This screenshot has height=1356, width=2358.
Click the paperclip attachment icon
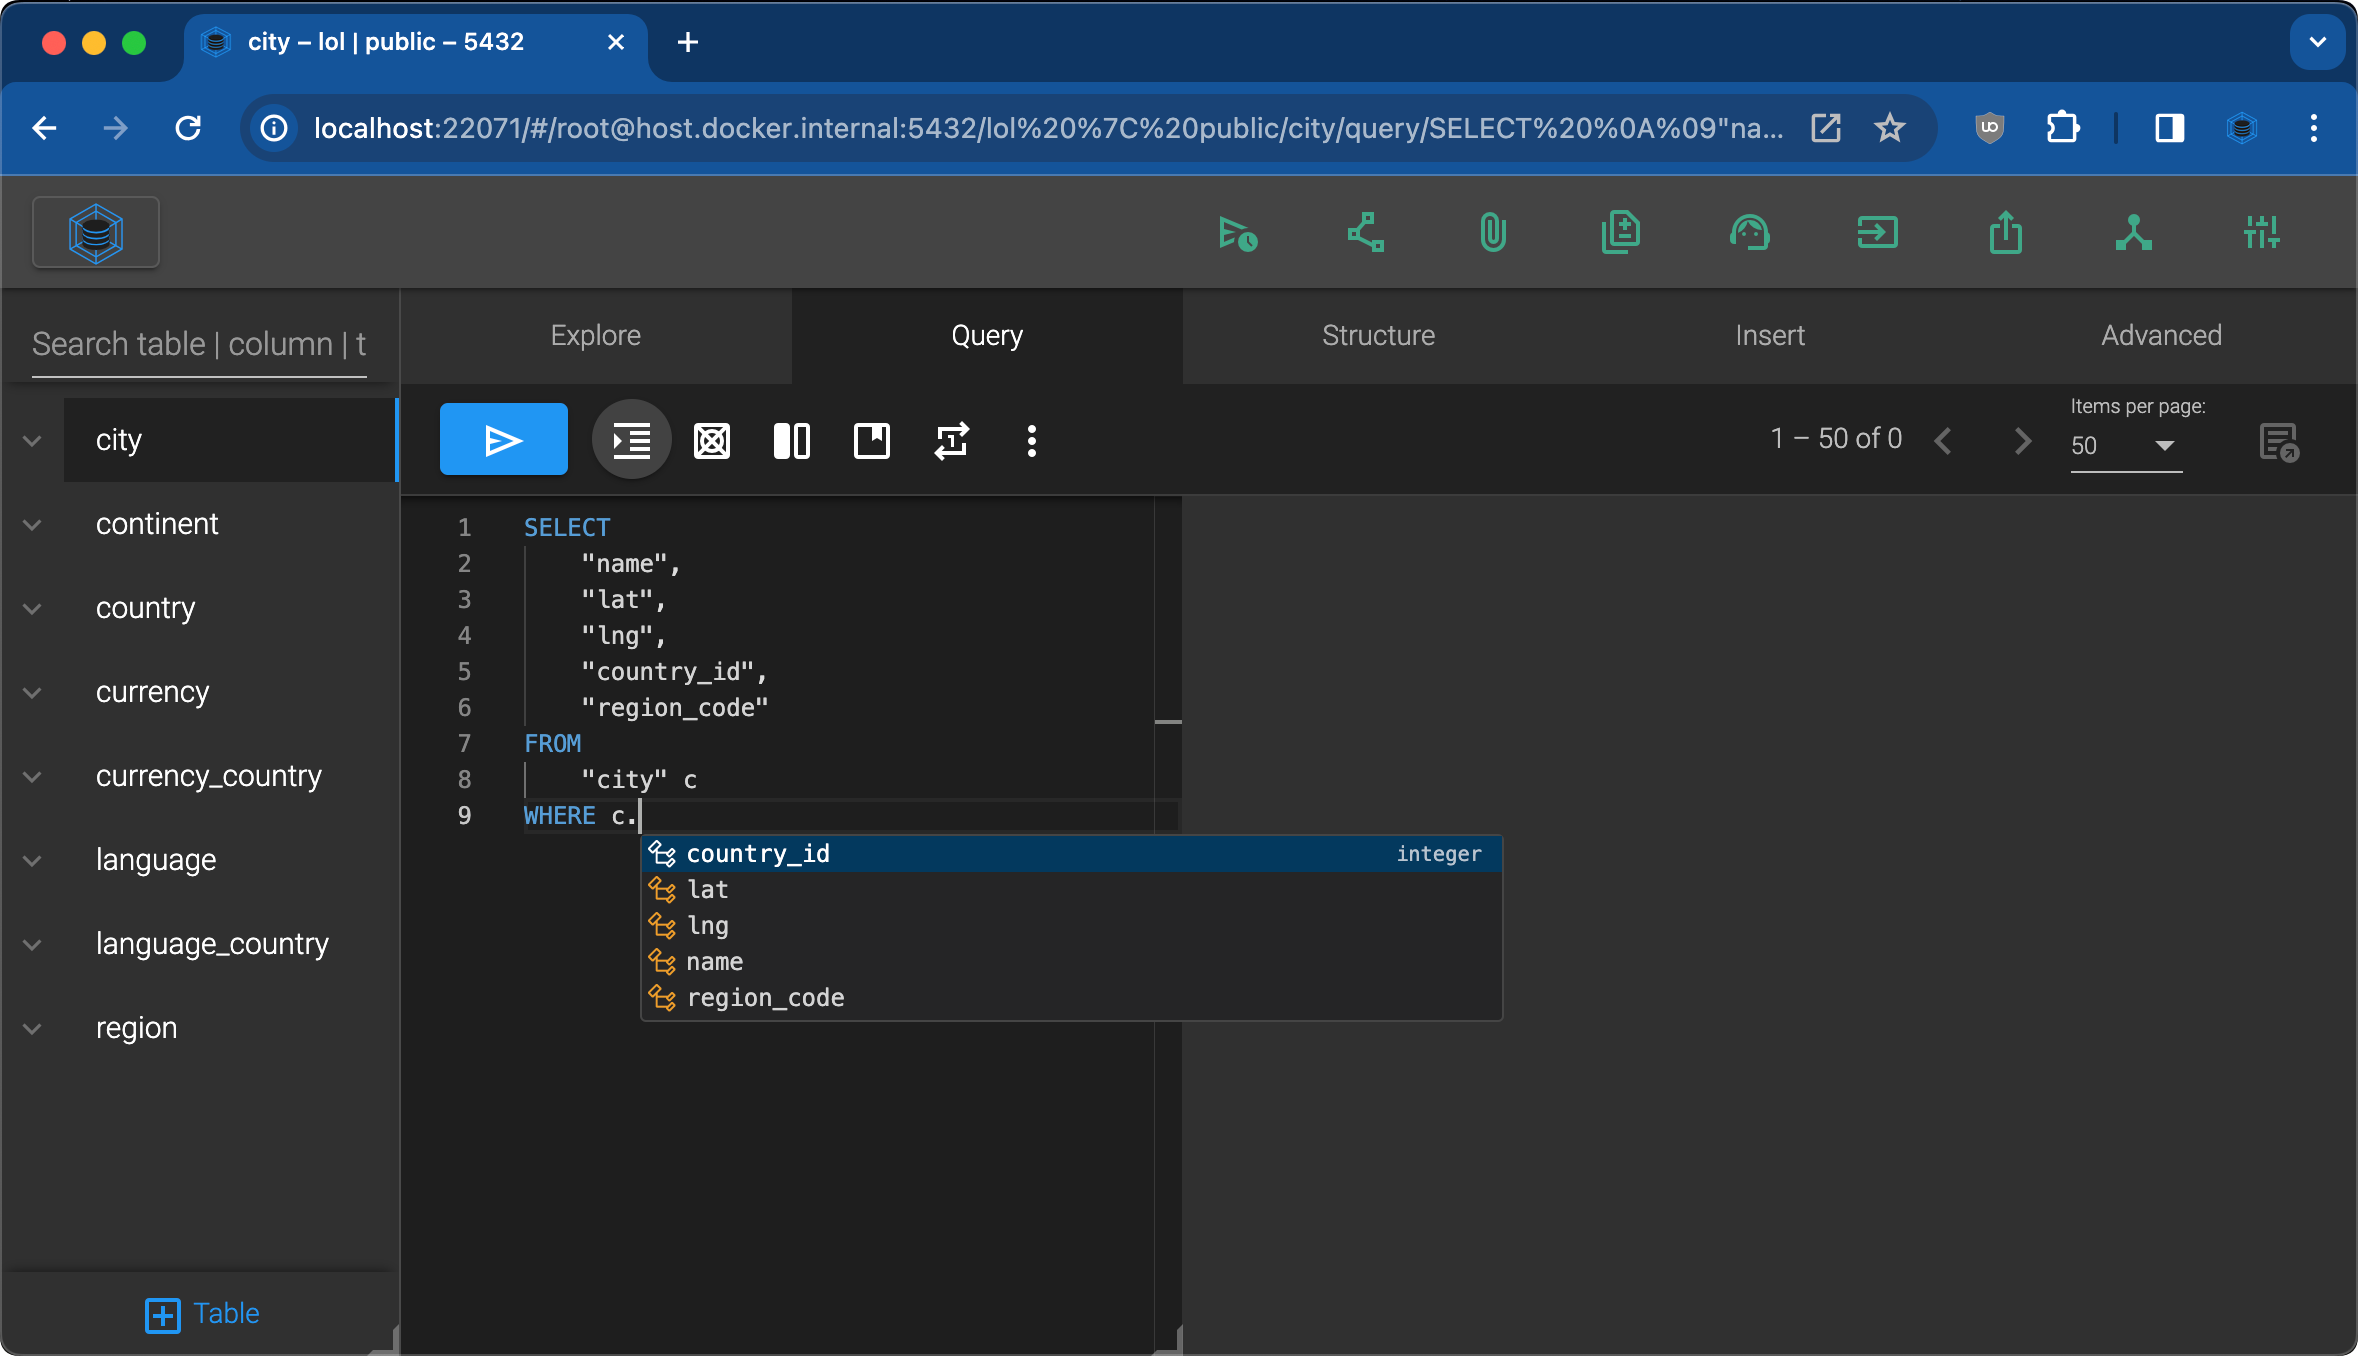pos(1492,233)
